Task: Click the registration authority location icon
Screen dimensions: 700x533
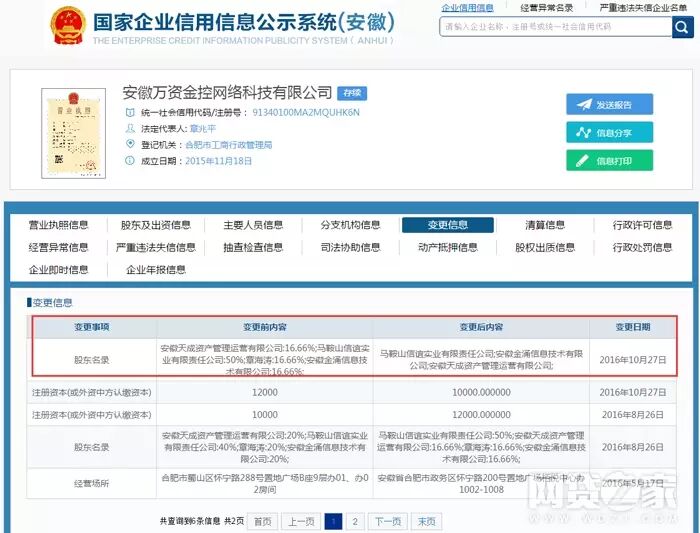Action: click(x=130, y=144)
